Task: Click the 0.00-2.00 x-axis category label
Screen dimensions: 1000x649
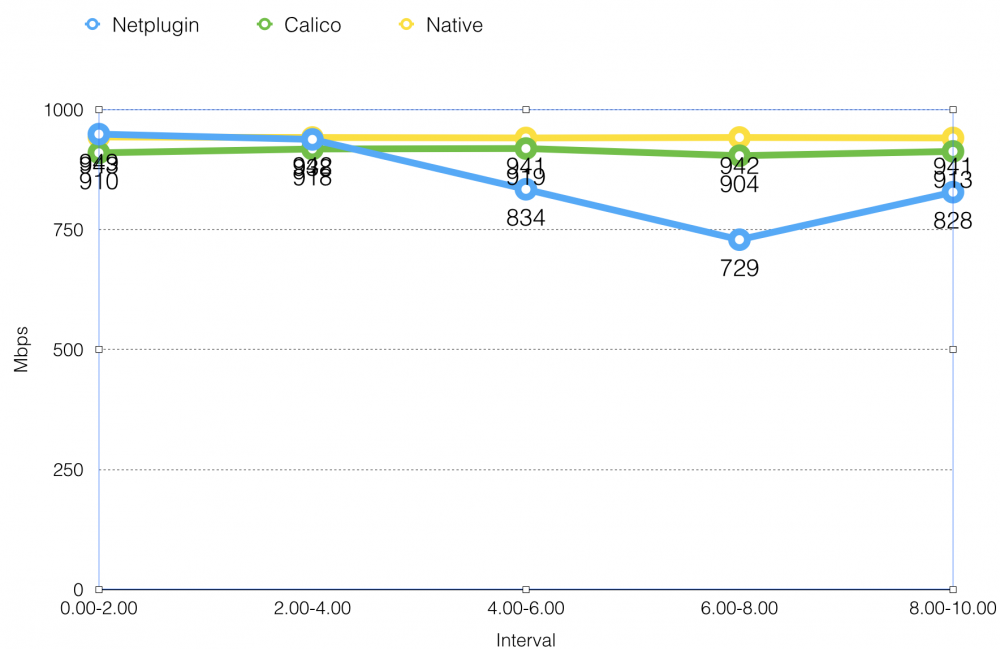Action: coord(99,609)
